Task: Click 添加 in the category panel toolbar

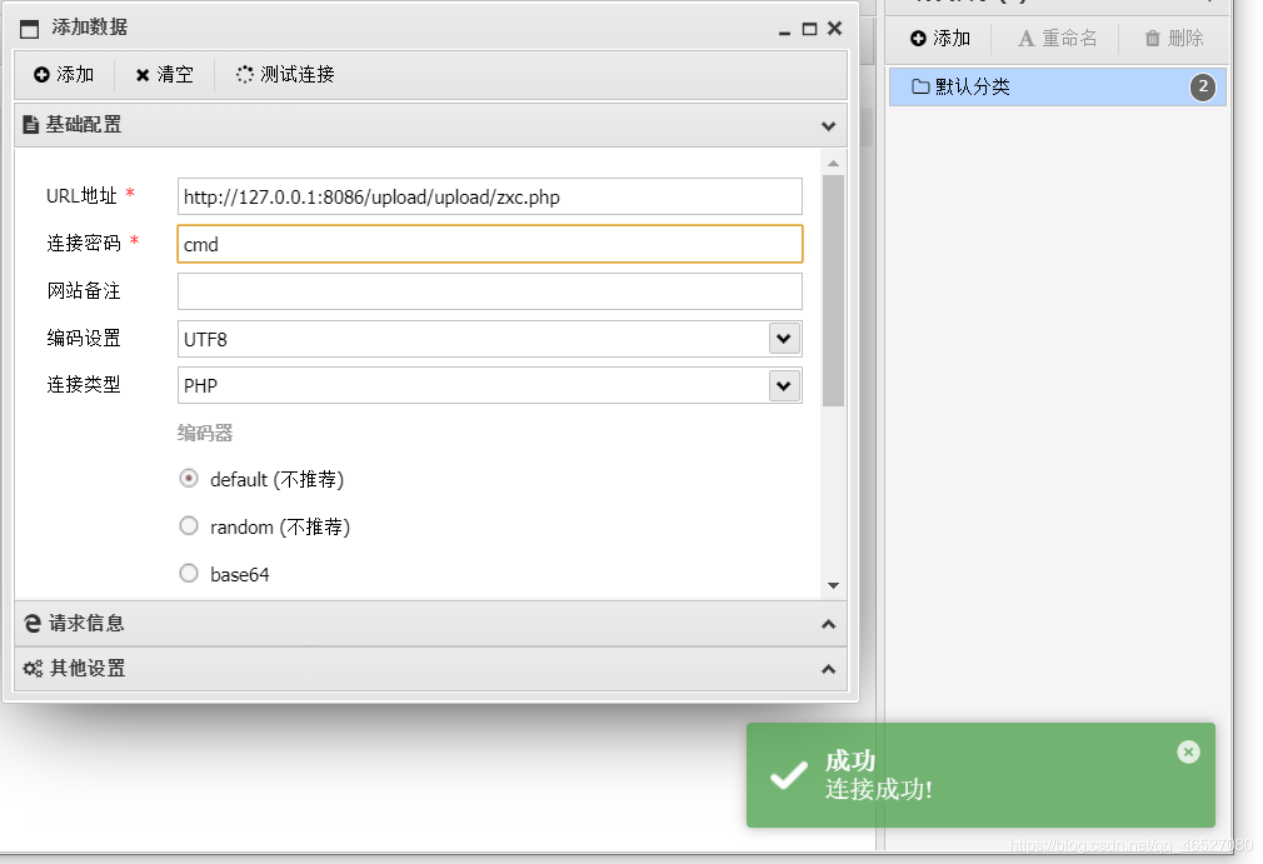Action: point(940,38)
